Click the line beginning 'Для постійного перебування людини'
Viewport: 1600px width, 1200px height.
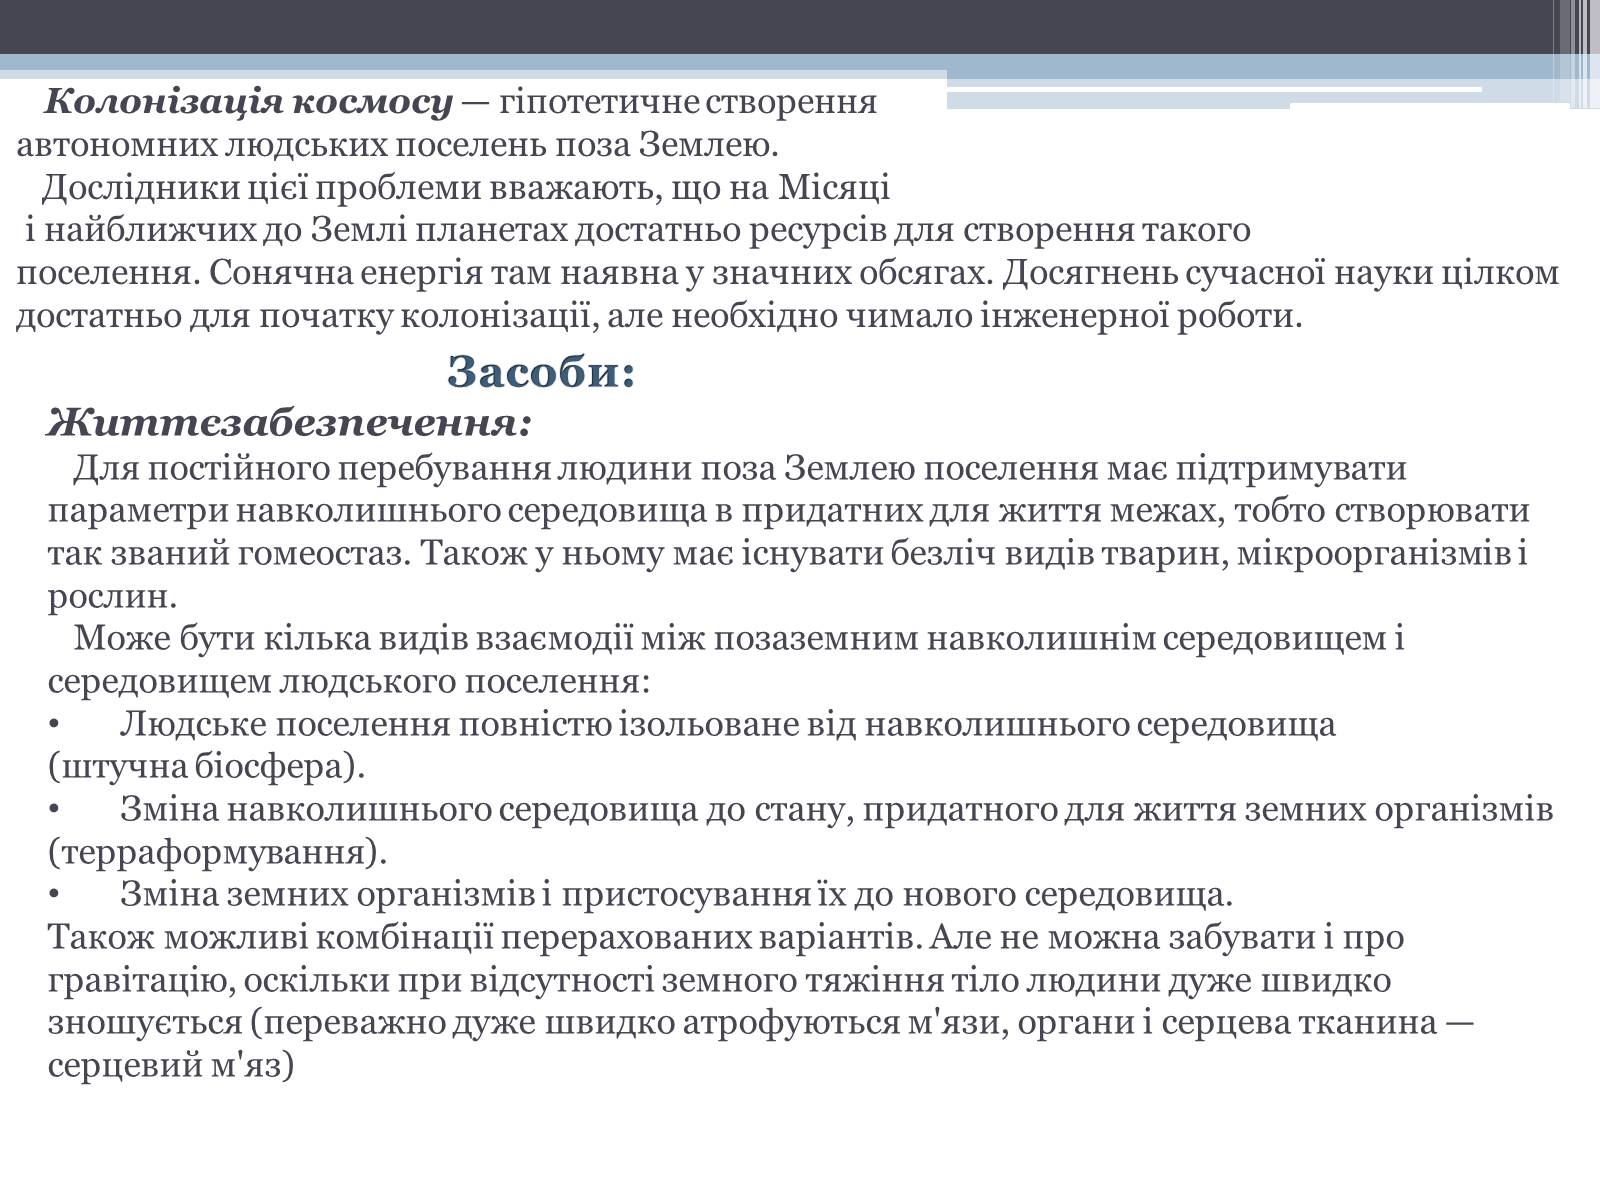click(740, 468)
